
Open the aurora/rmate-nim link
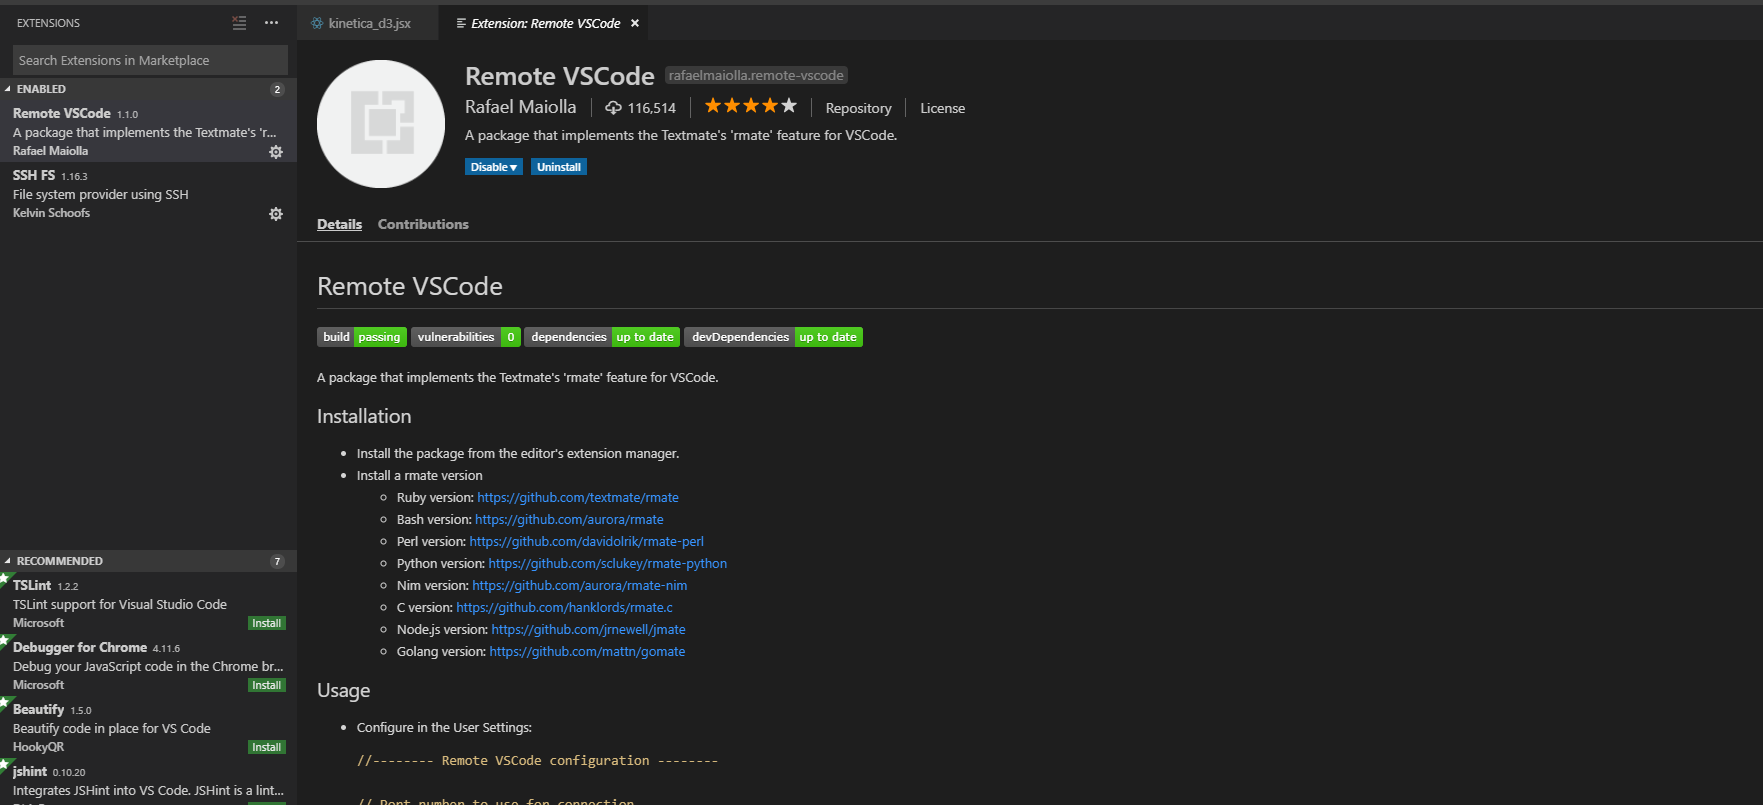580,585
